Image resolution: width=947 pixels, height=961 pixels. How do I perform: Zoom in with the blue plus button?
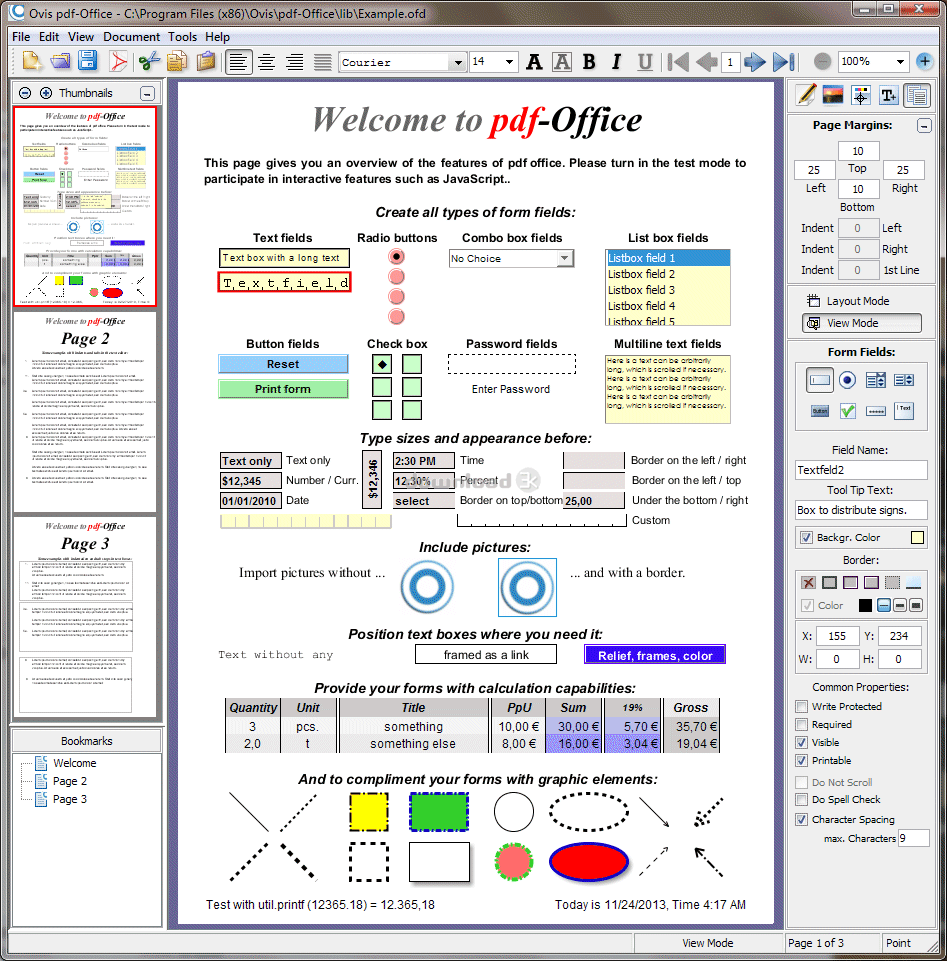tap(924, 61)
